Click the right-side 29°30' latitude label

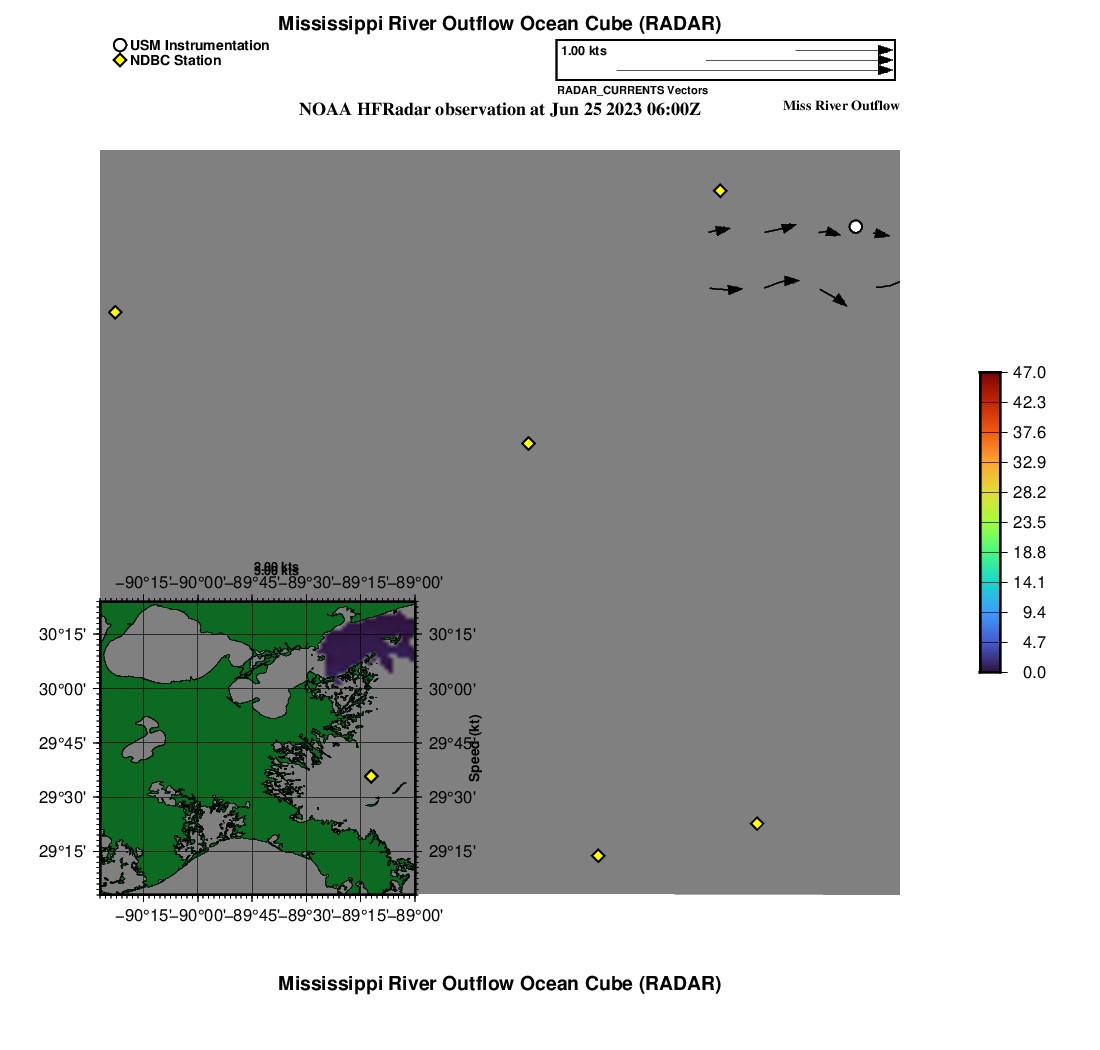click(452, 797)
